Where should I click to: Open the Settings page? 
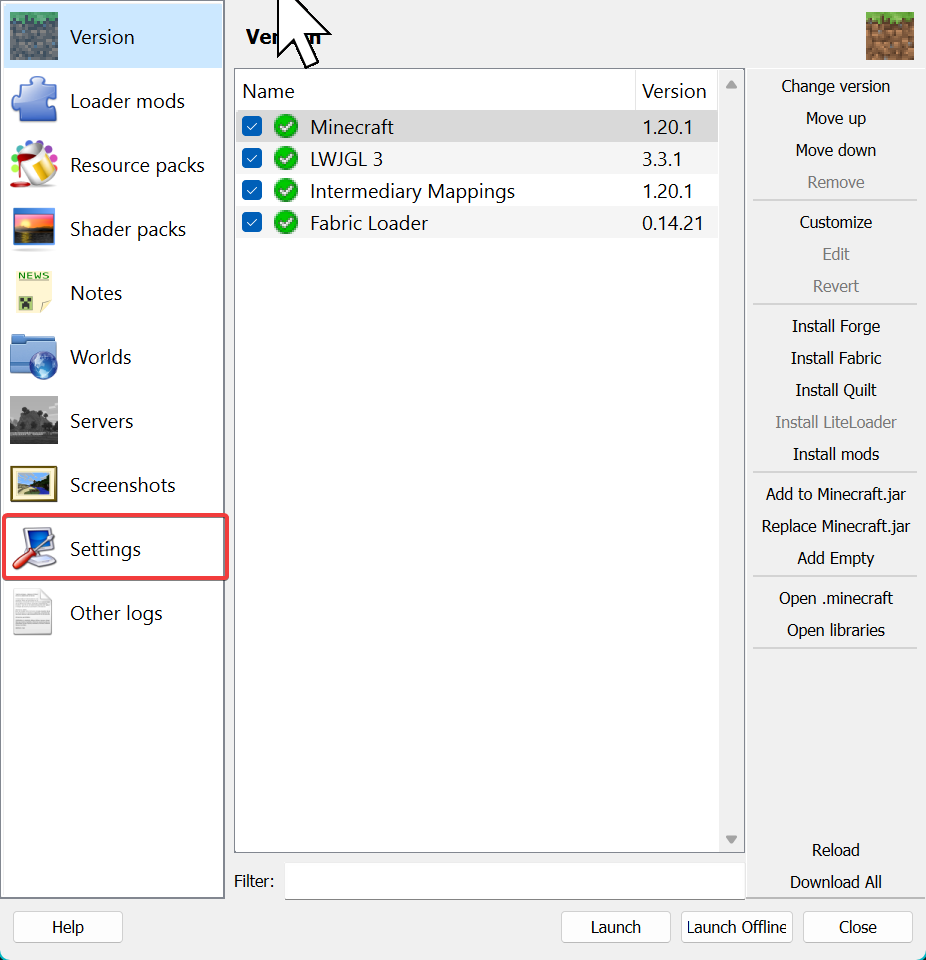105,549
